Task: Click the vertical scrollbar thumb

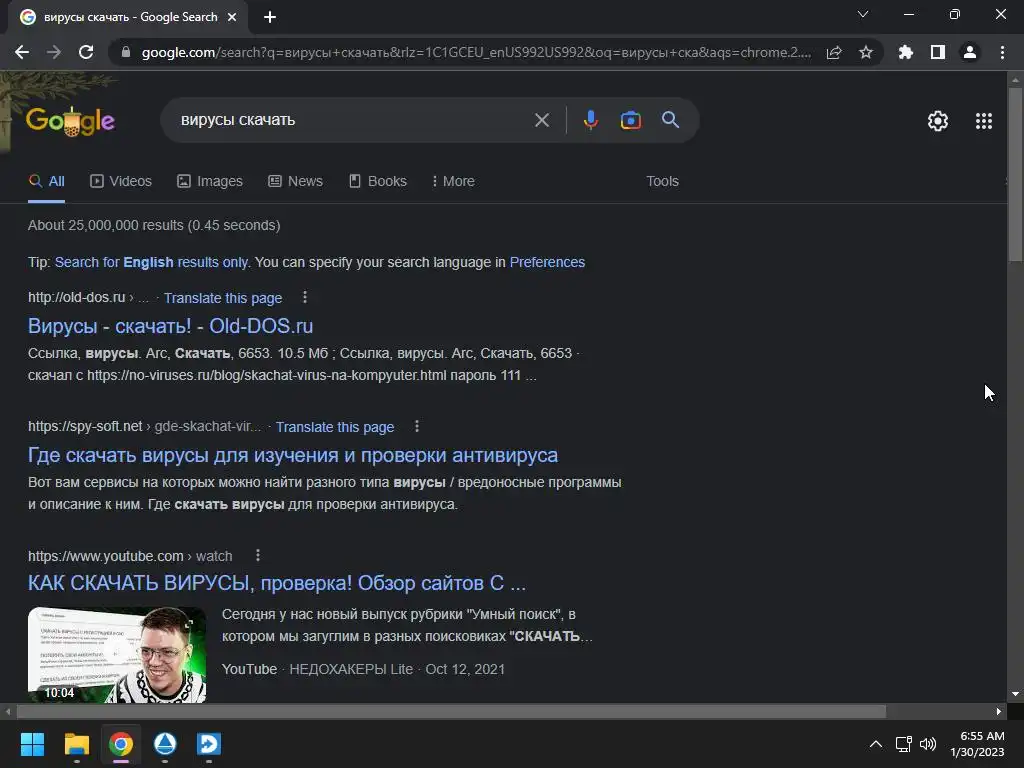Action: 1015,174
